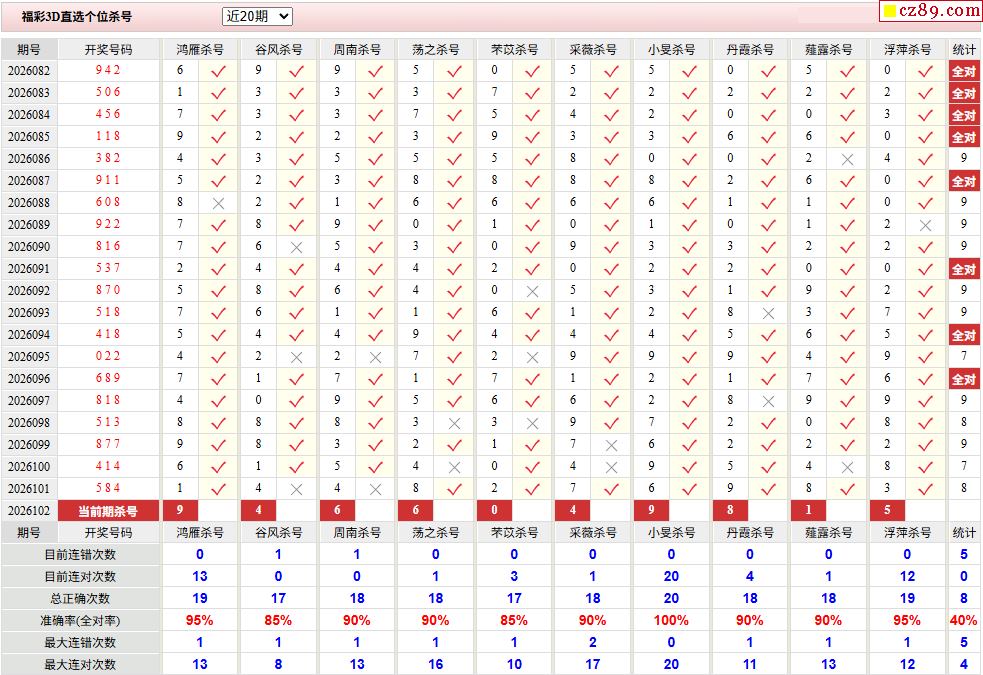Click the 100% accuracy value for 小旻杀号
983x675 pixels.
(671, 620)
